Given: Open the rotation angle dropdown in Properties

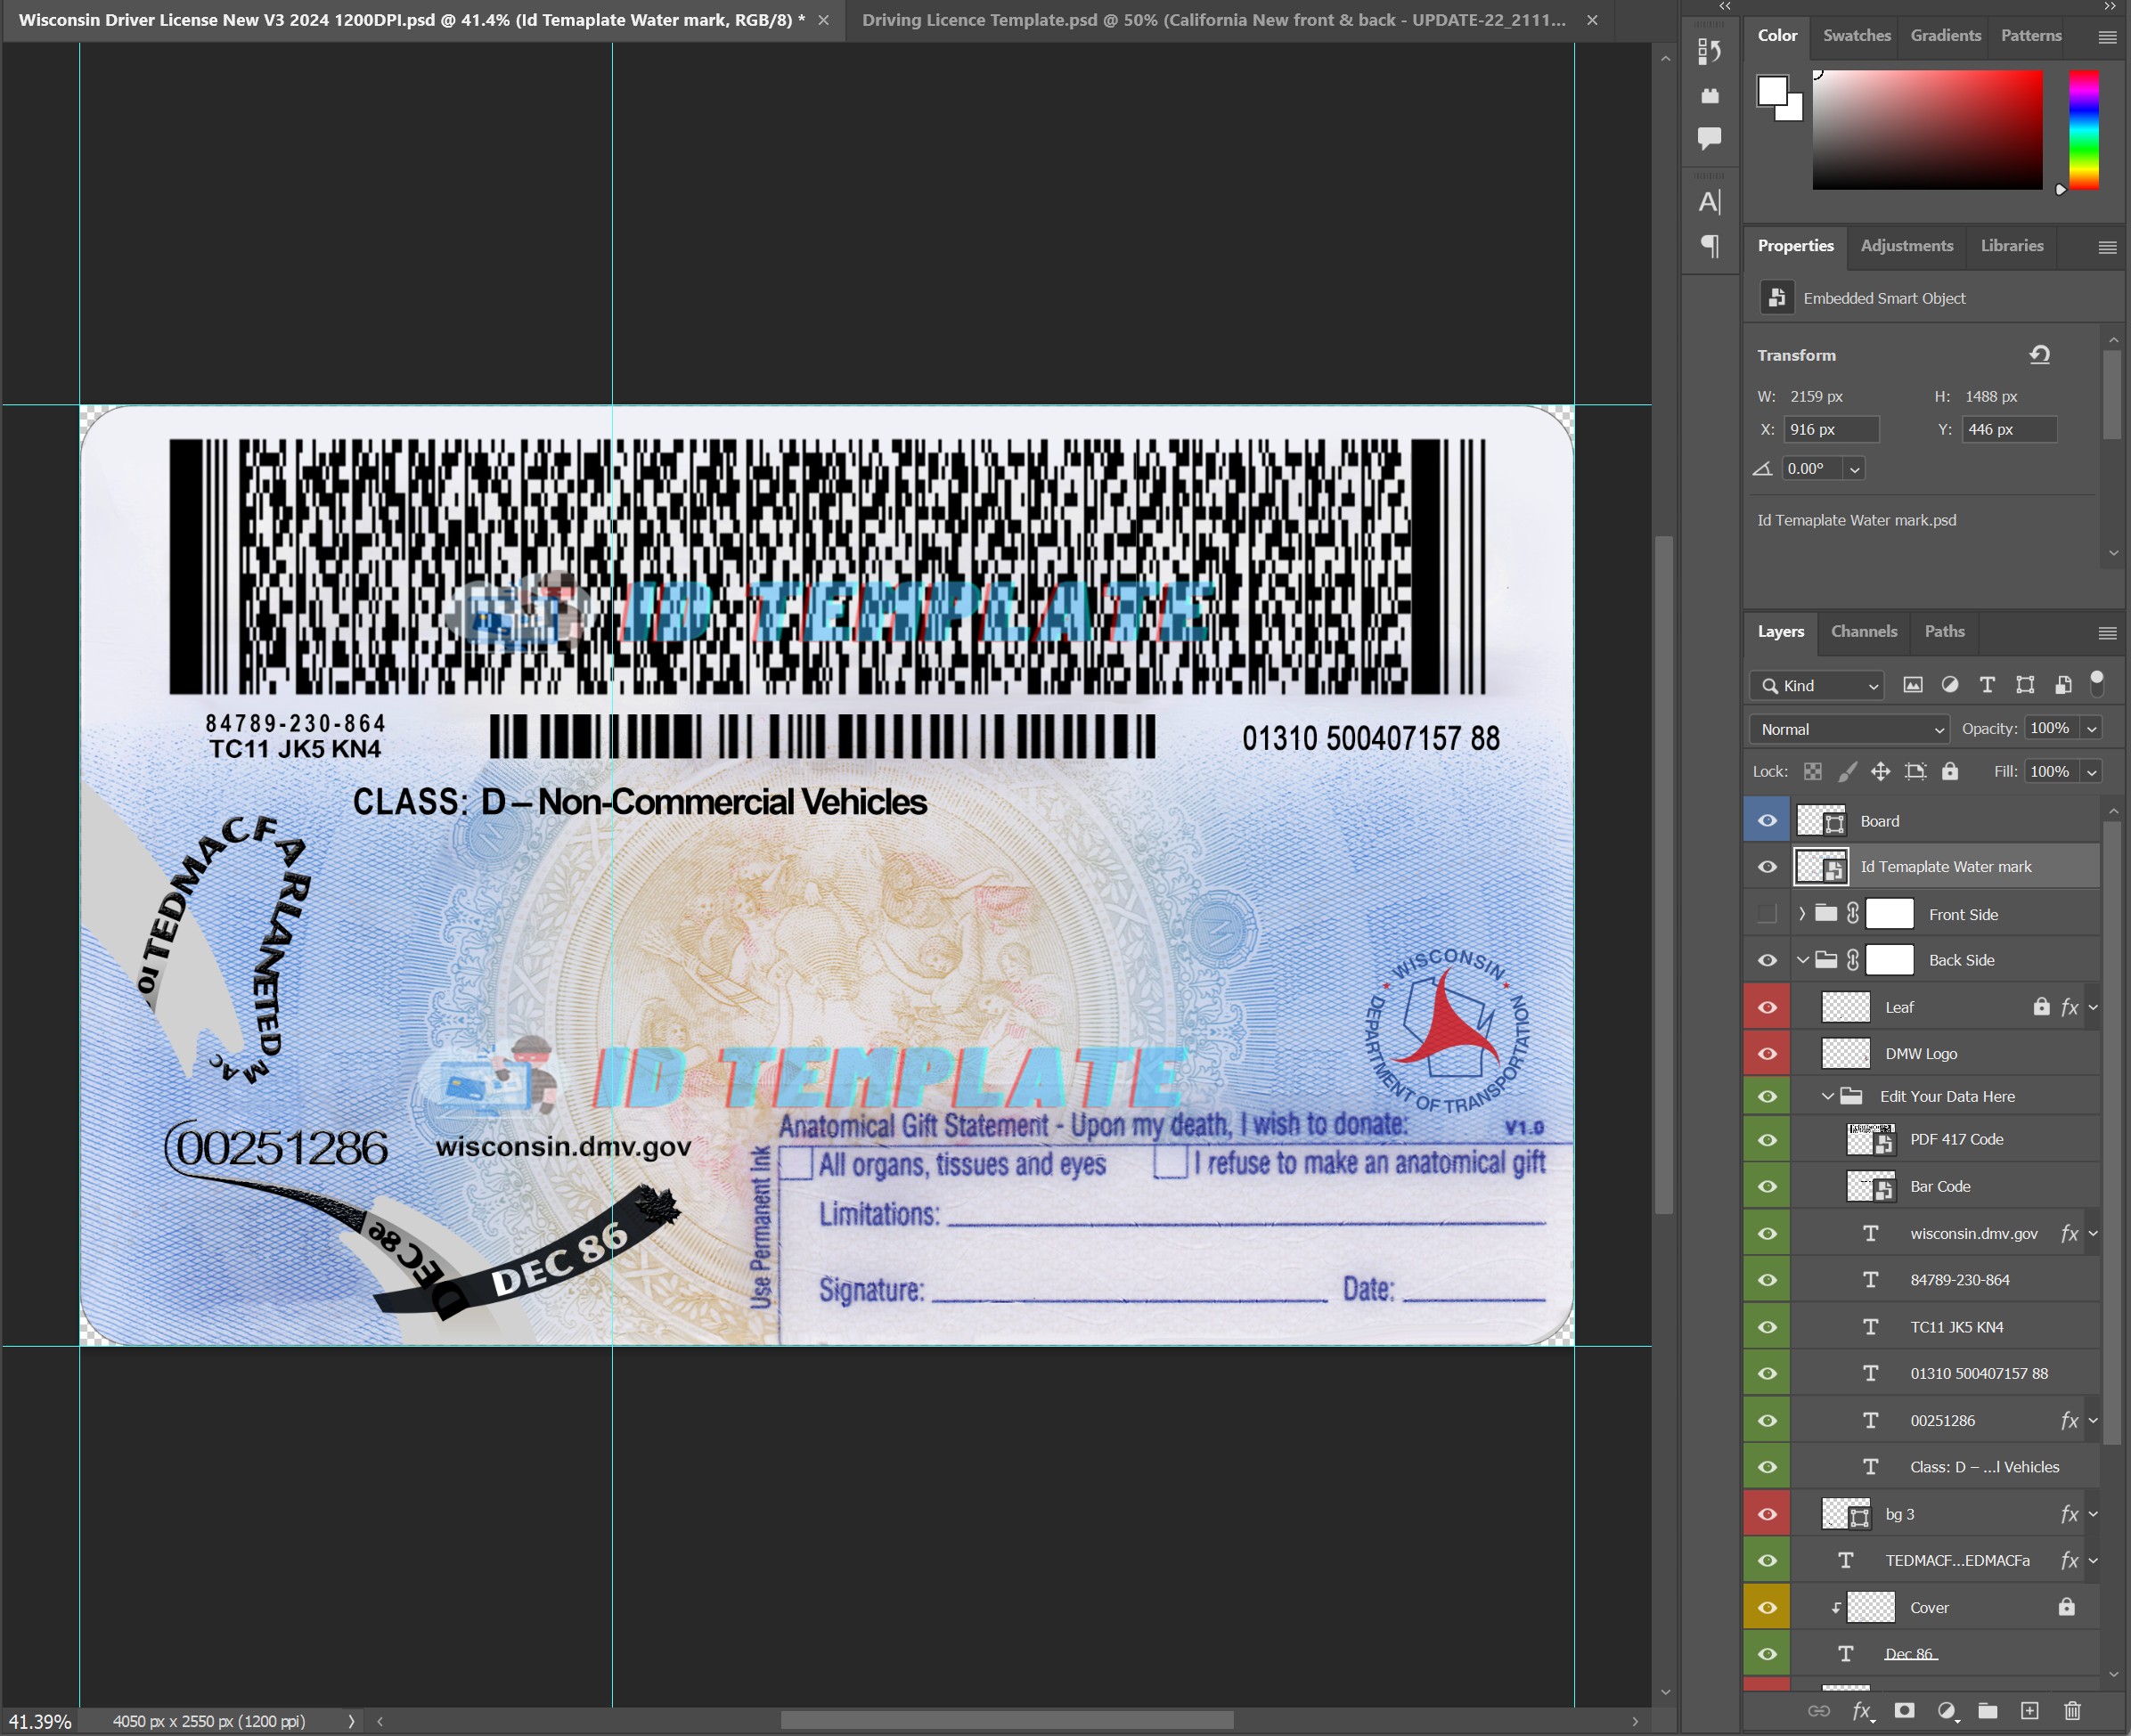Looking at the screenshot, I should (x=1854, y=468).
